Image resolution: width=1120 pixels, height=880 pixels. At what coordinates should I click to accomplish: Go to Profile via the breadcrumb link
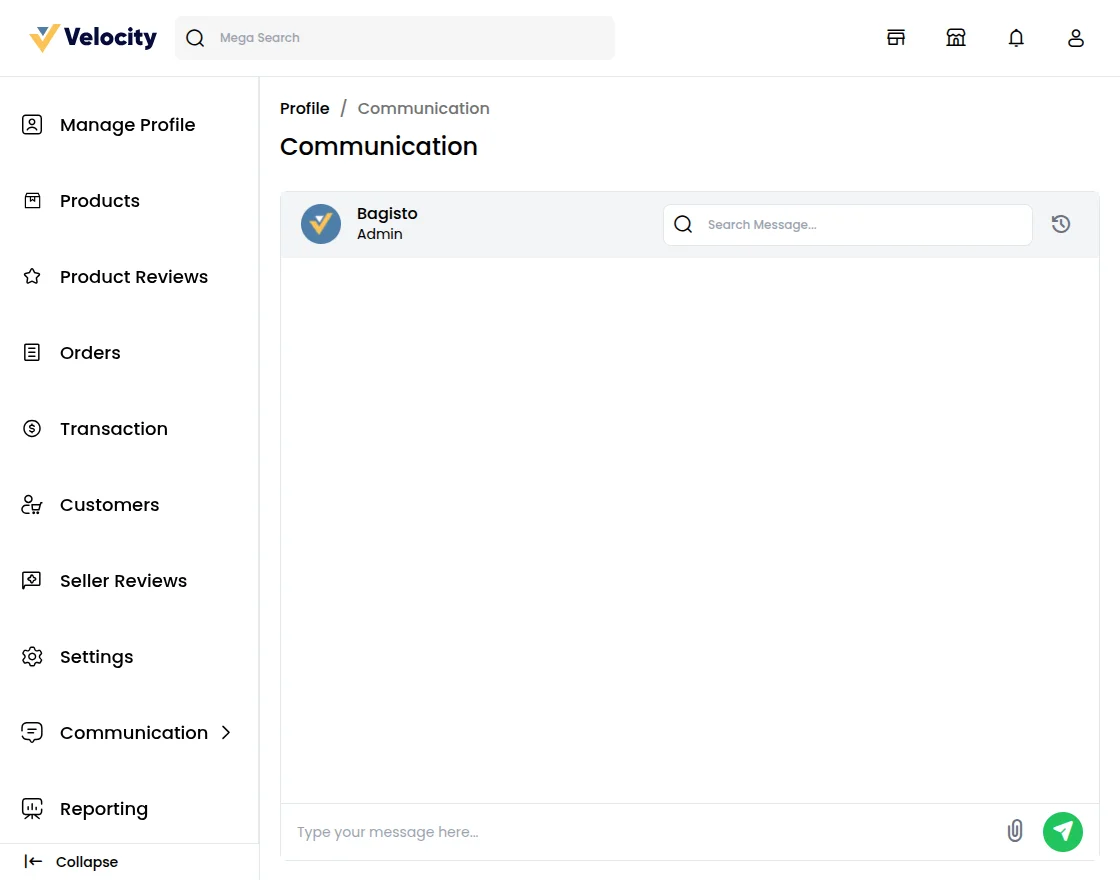(305, 108)
